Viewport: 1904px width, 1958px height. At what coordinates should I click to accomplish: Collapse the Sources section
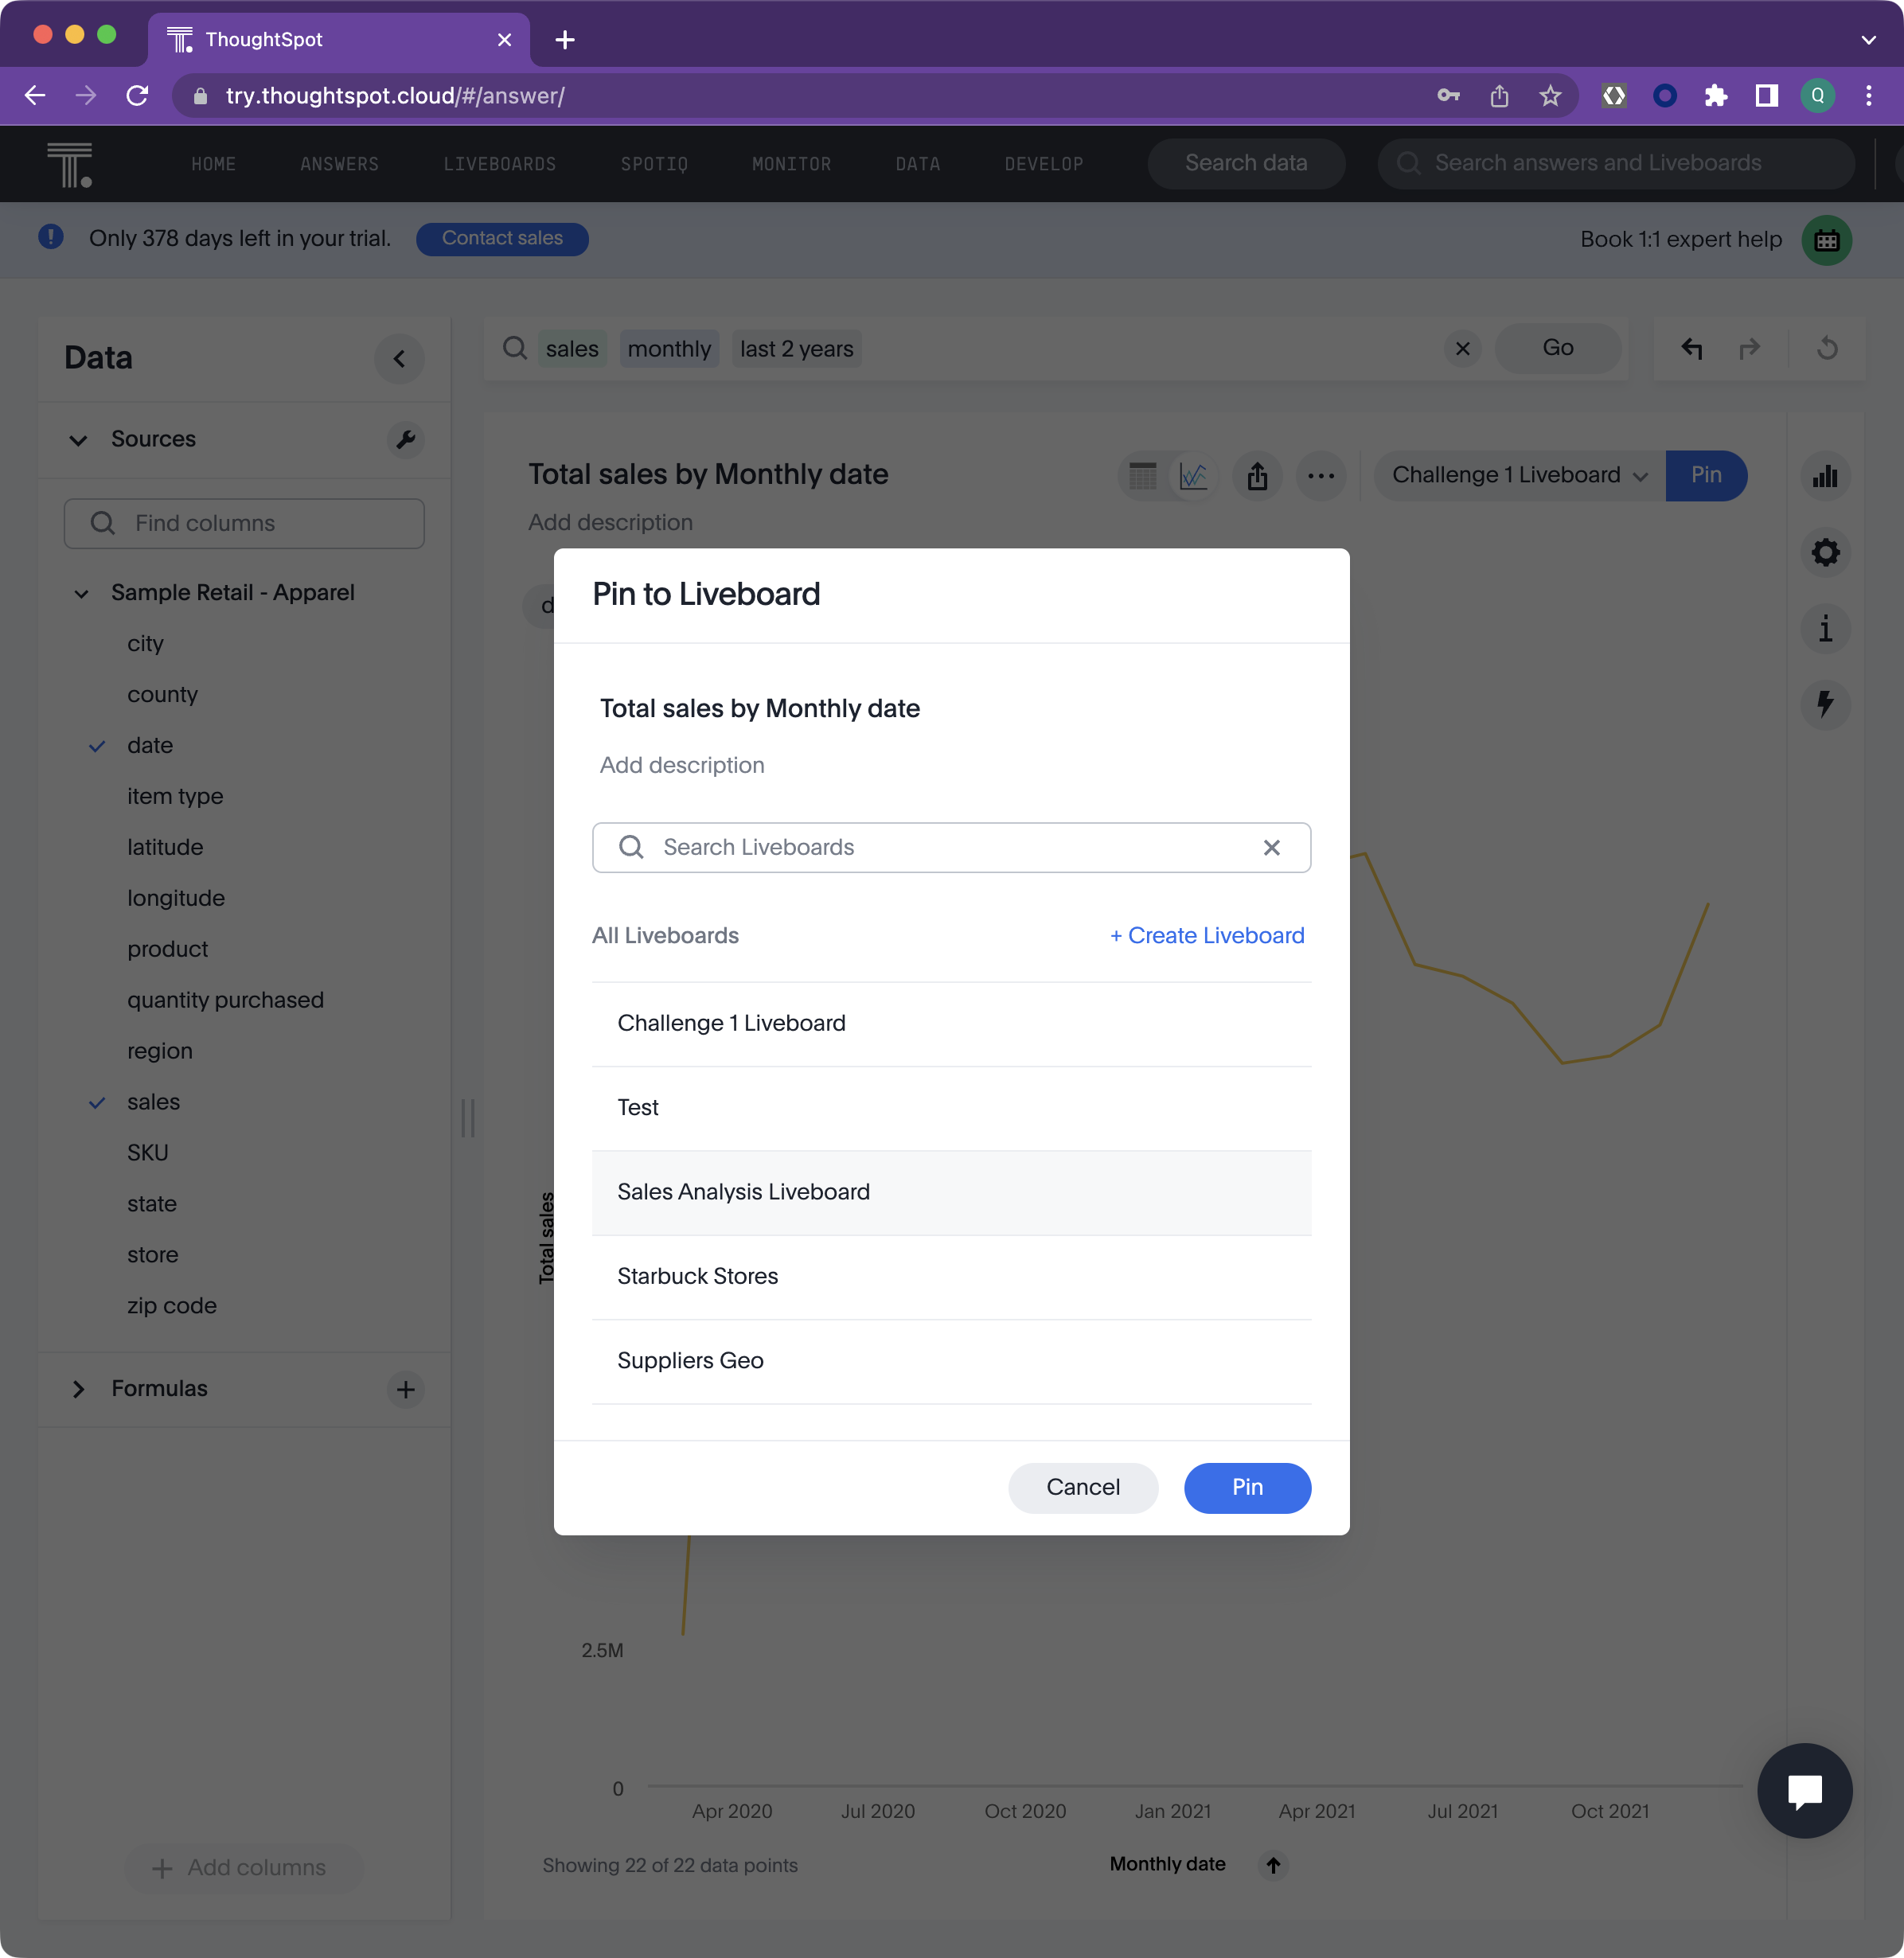point(78,440)
